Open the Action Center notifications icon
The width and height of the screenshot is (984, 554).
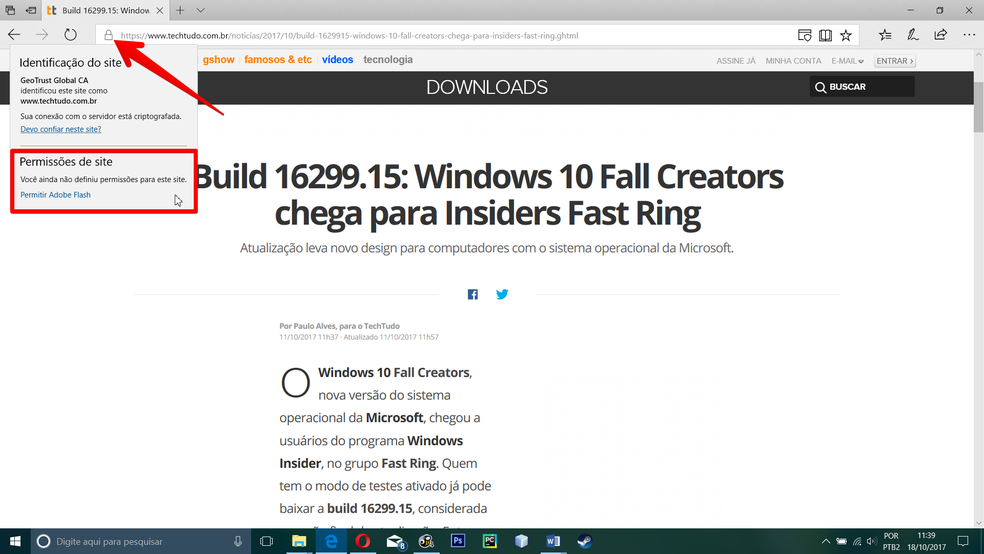(963, 541)
